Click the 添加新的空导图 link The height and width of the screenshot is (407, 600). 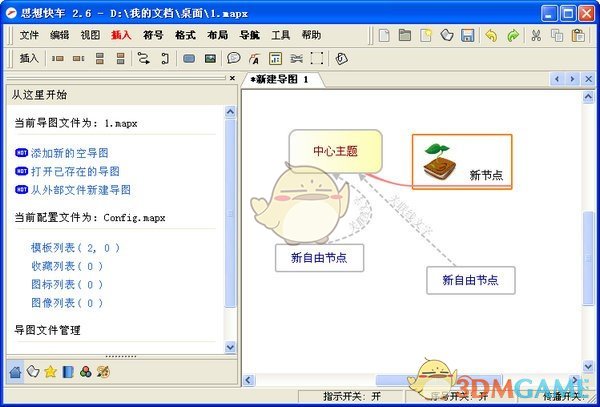(70, 153)
